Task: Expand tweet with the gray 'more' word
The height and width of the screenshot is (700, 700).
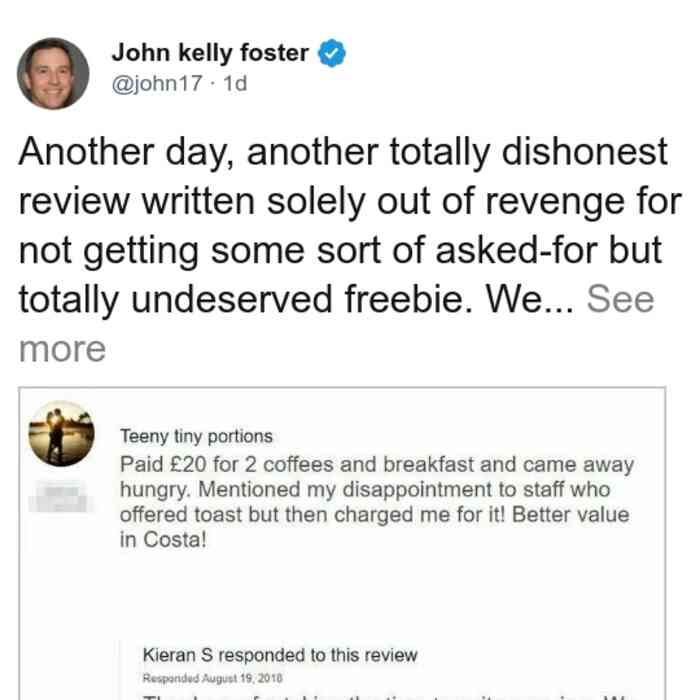Action: (x=62, y=349)
